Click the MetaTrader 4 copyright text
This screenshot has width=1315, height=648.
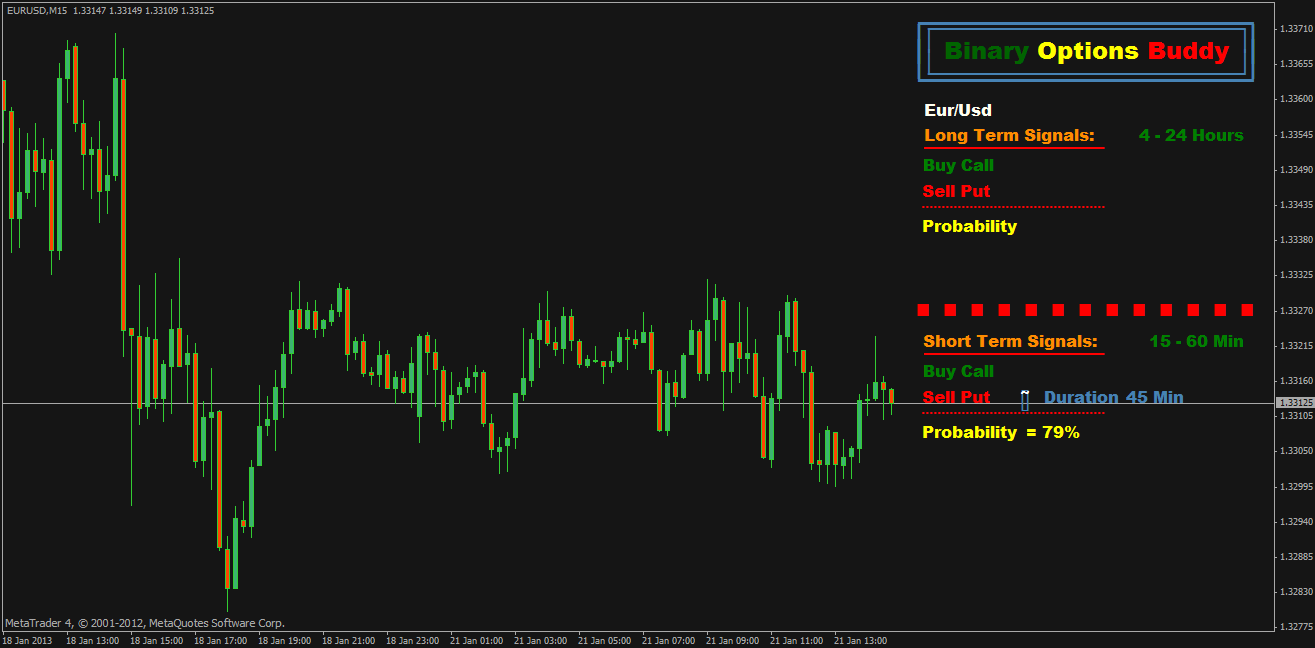[x=144, y=623]
